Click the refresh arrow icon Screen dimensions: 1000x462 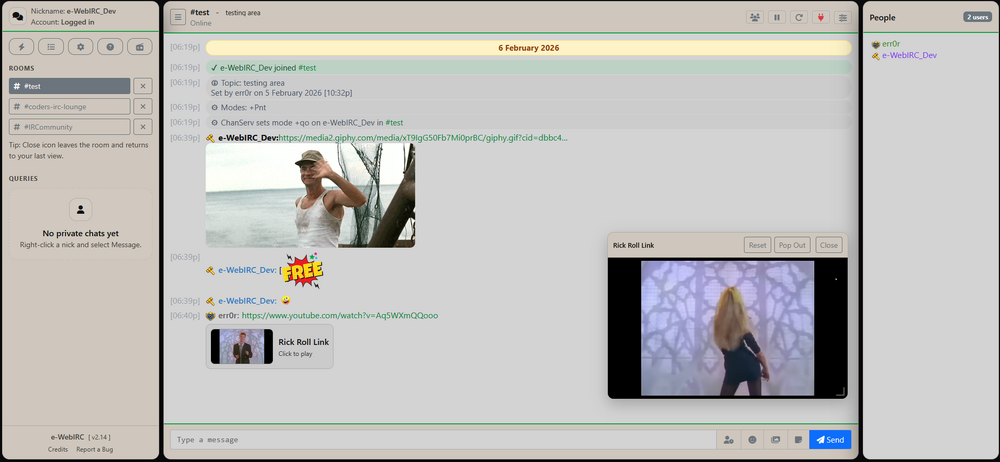pos(798,17)
